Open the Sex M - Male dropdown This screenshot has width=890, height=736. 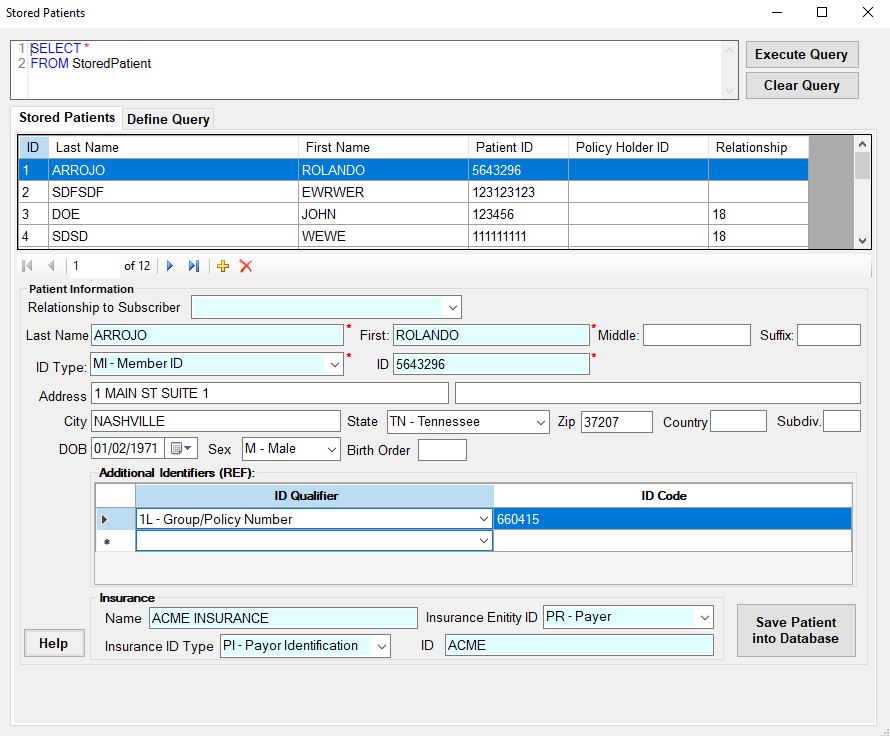coord(332,449)
